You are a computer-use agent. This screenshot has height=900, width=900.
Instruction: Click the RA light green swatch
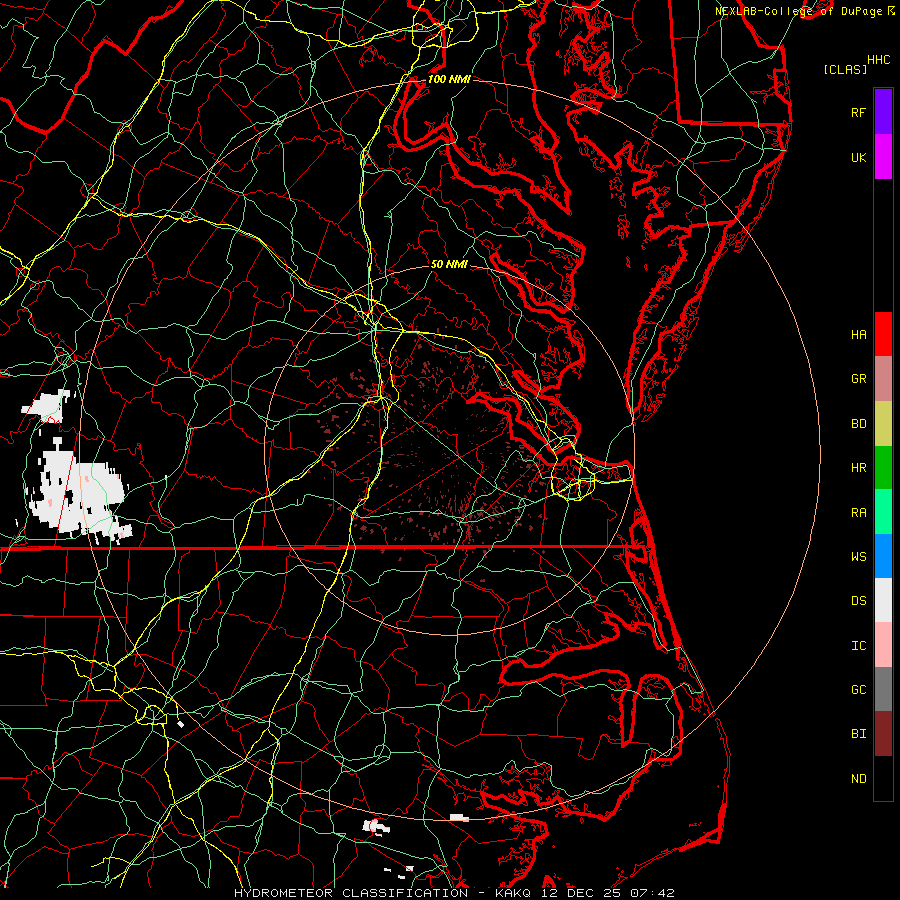[883, 511]
